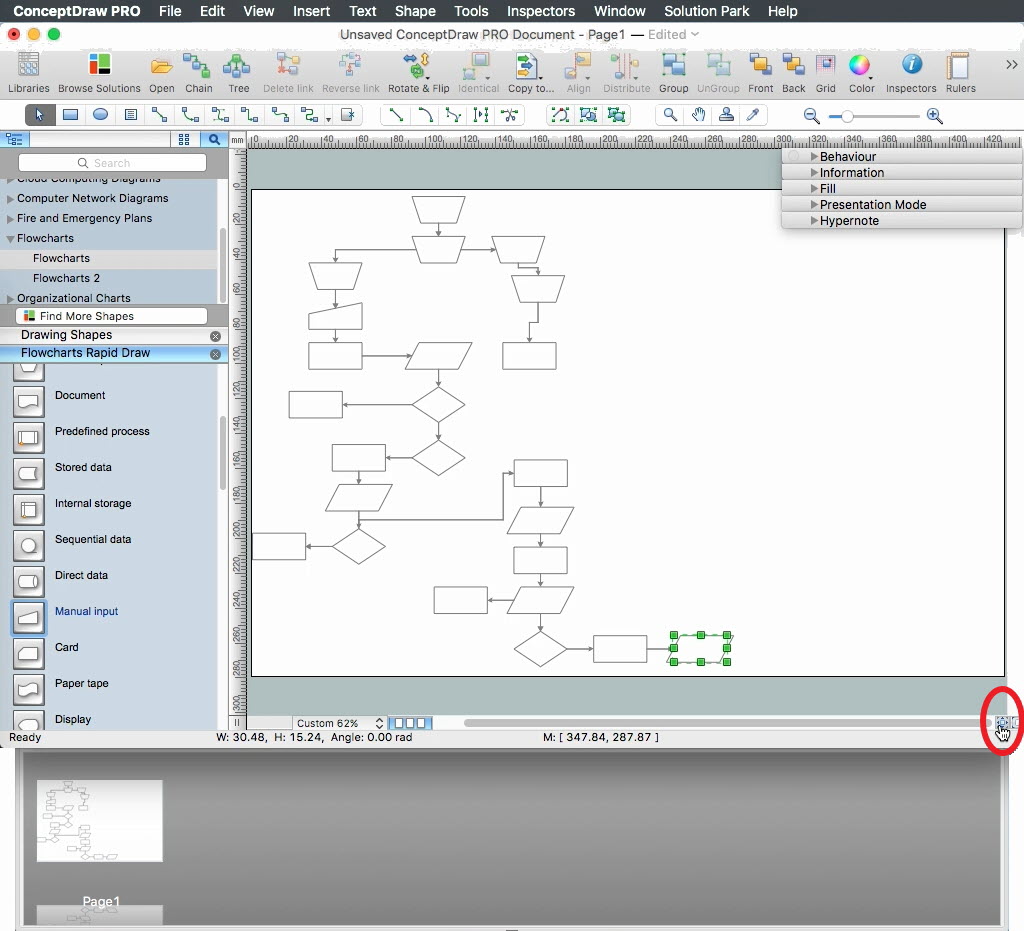Select the Ellipse drawing tool

tap(100, 115)
